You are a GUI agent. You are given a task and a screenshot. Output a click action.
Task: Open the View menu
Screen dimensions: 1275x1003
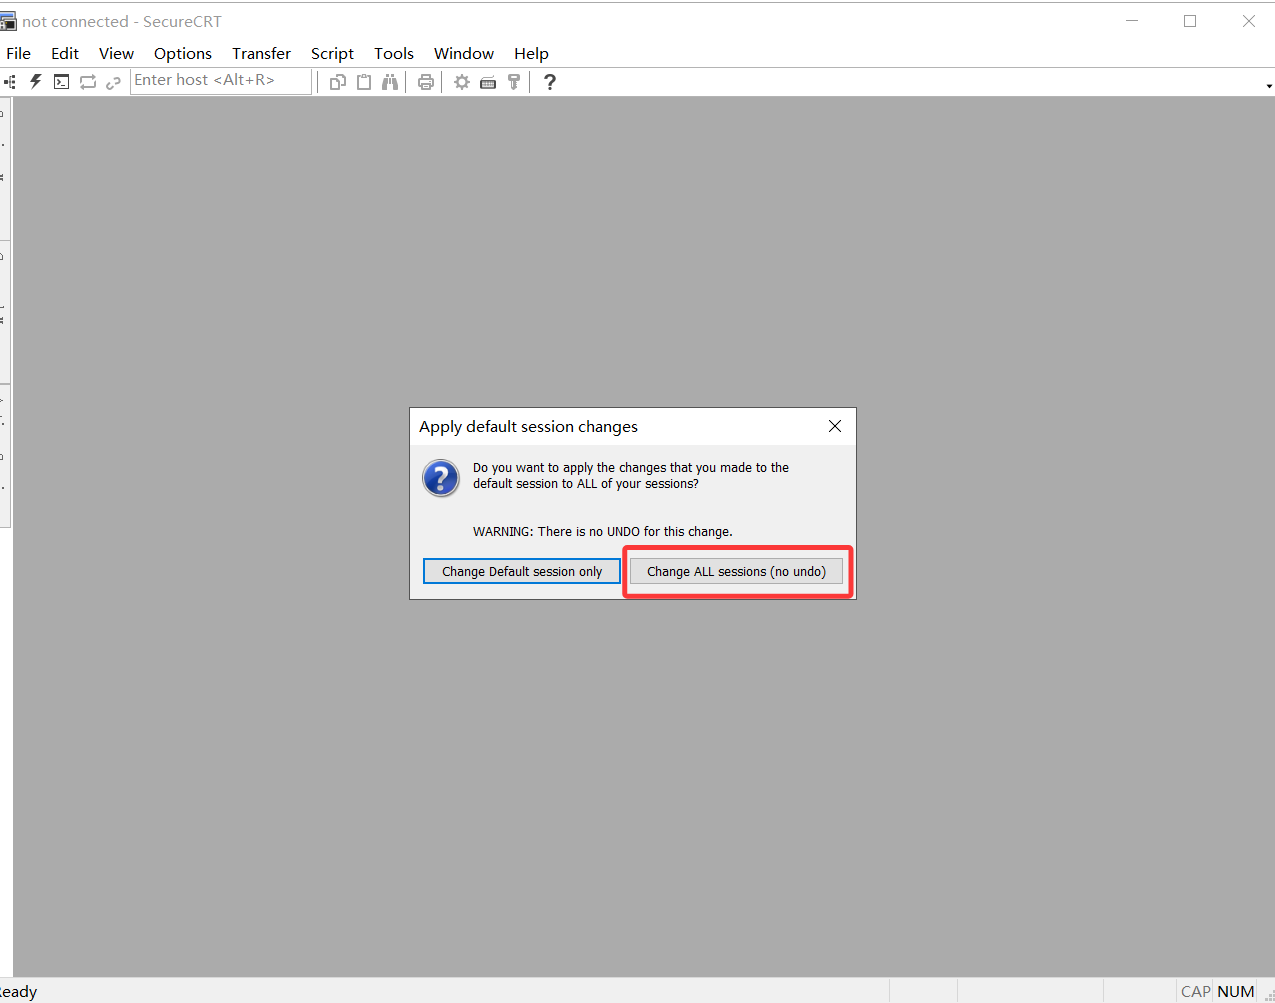(116, 53)
